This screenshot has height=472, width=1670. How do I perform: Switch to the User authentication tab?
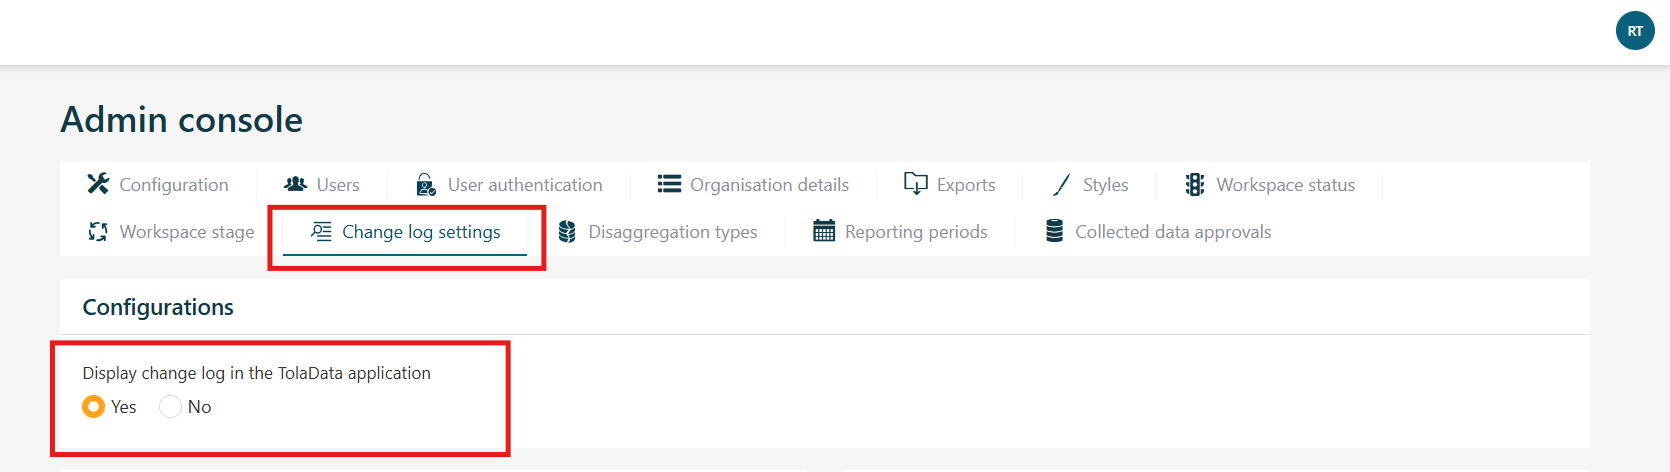(524, 185)
